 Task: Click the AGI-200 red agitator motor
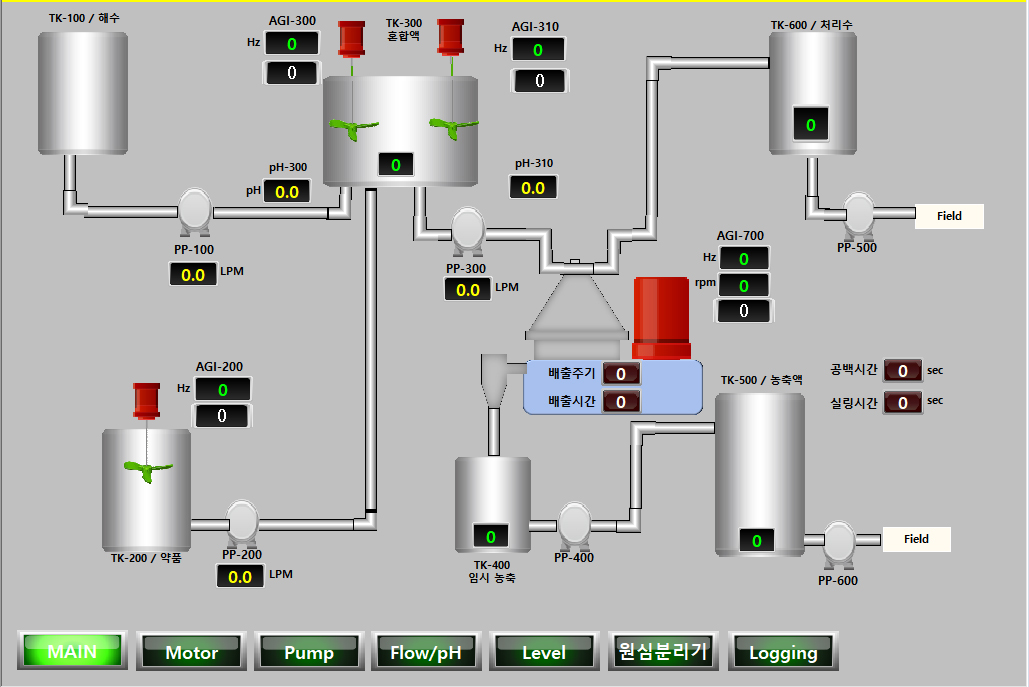(147, 400)
